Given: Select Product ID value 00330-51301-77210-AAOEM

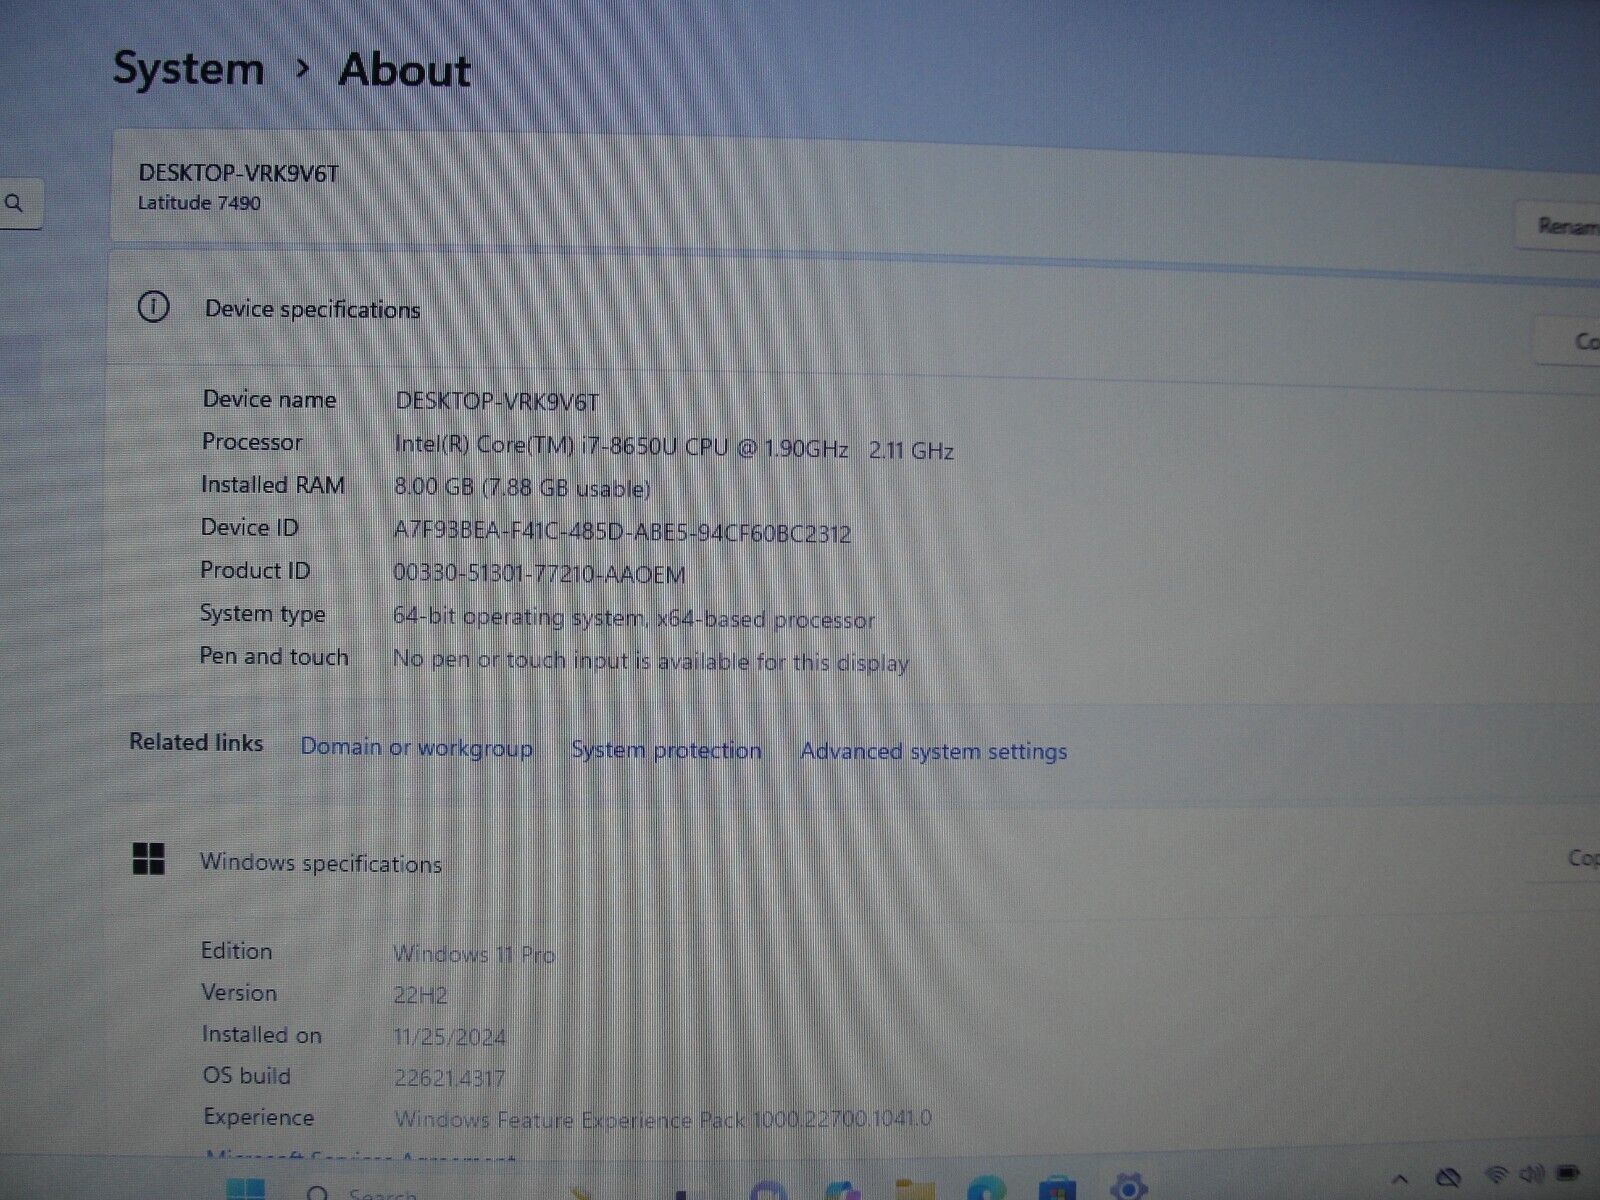Looking at the screenshot, I should coord(539,574).
